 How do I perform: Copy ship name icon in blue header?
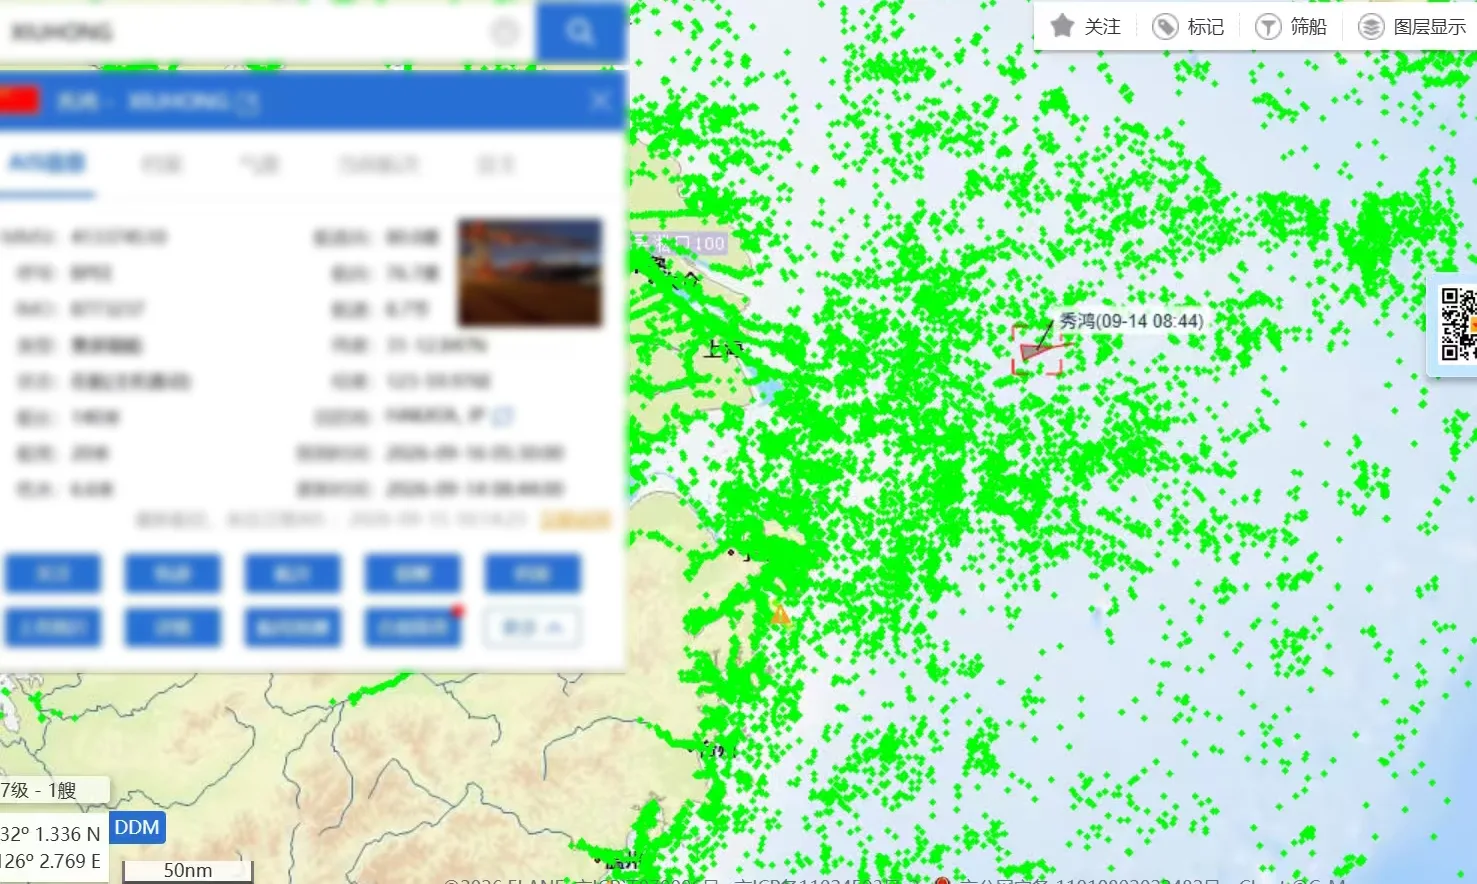248,101
